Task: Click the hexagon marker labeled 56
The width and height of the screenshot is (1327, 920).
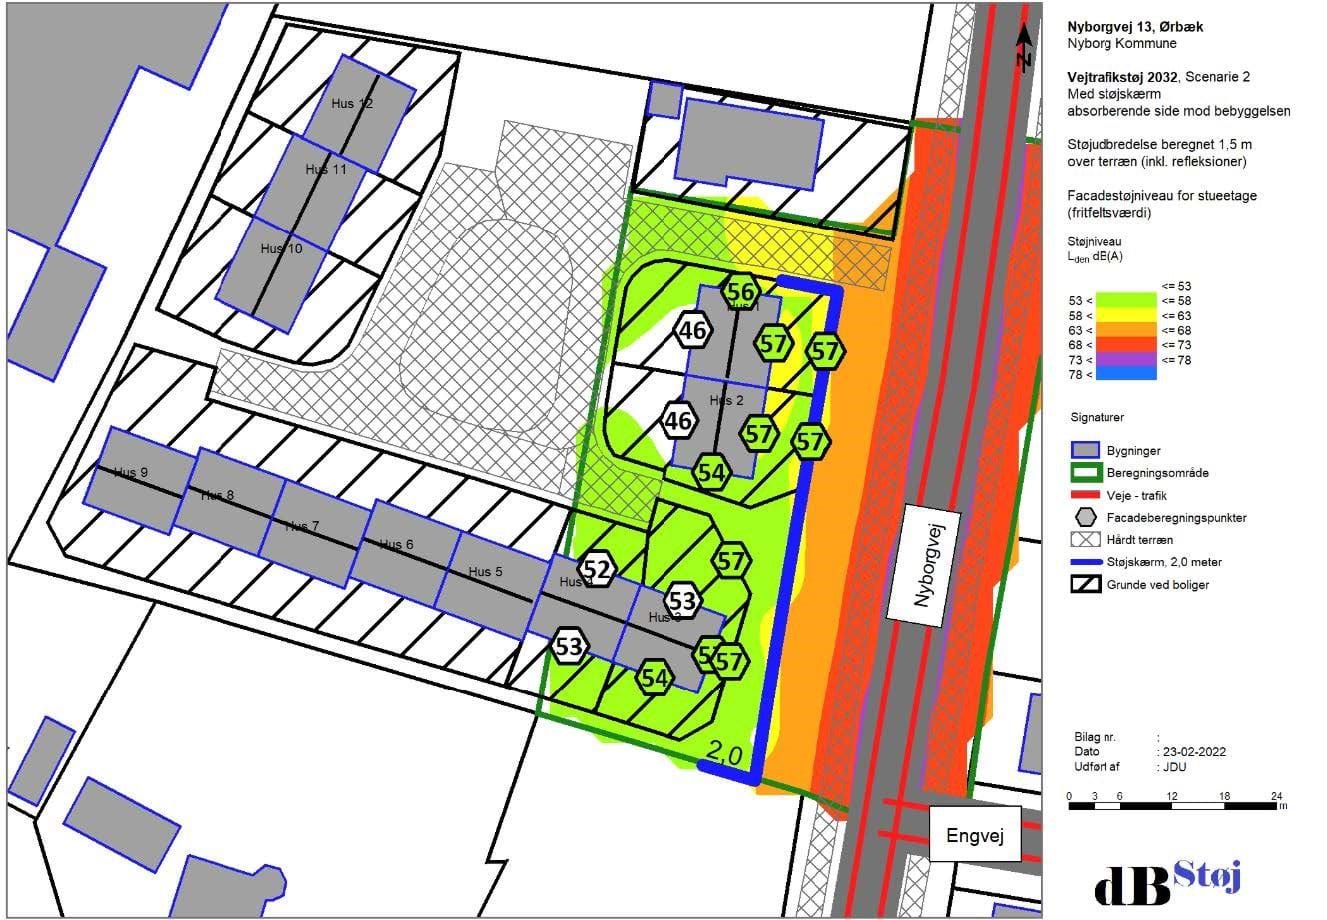Action: (x=740, y=292)
